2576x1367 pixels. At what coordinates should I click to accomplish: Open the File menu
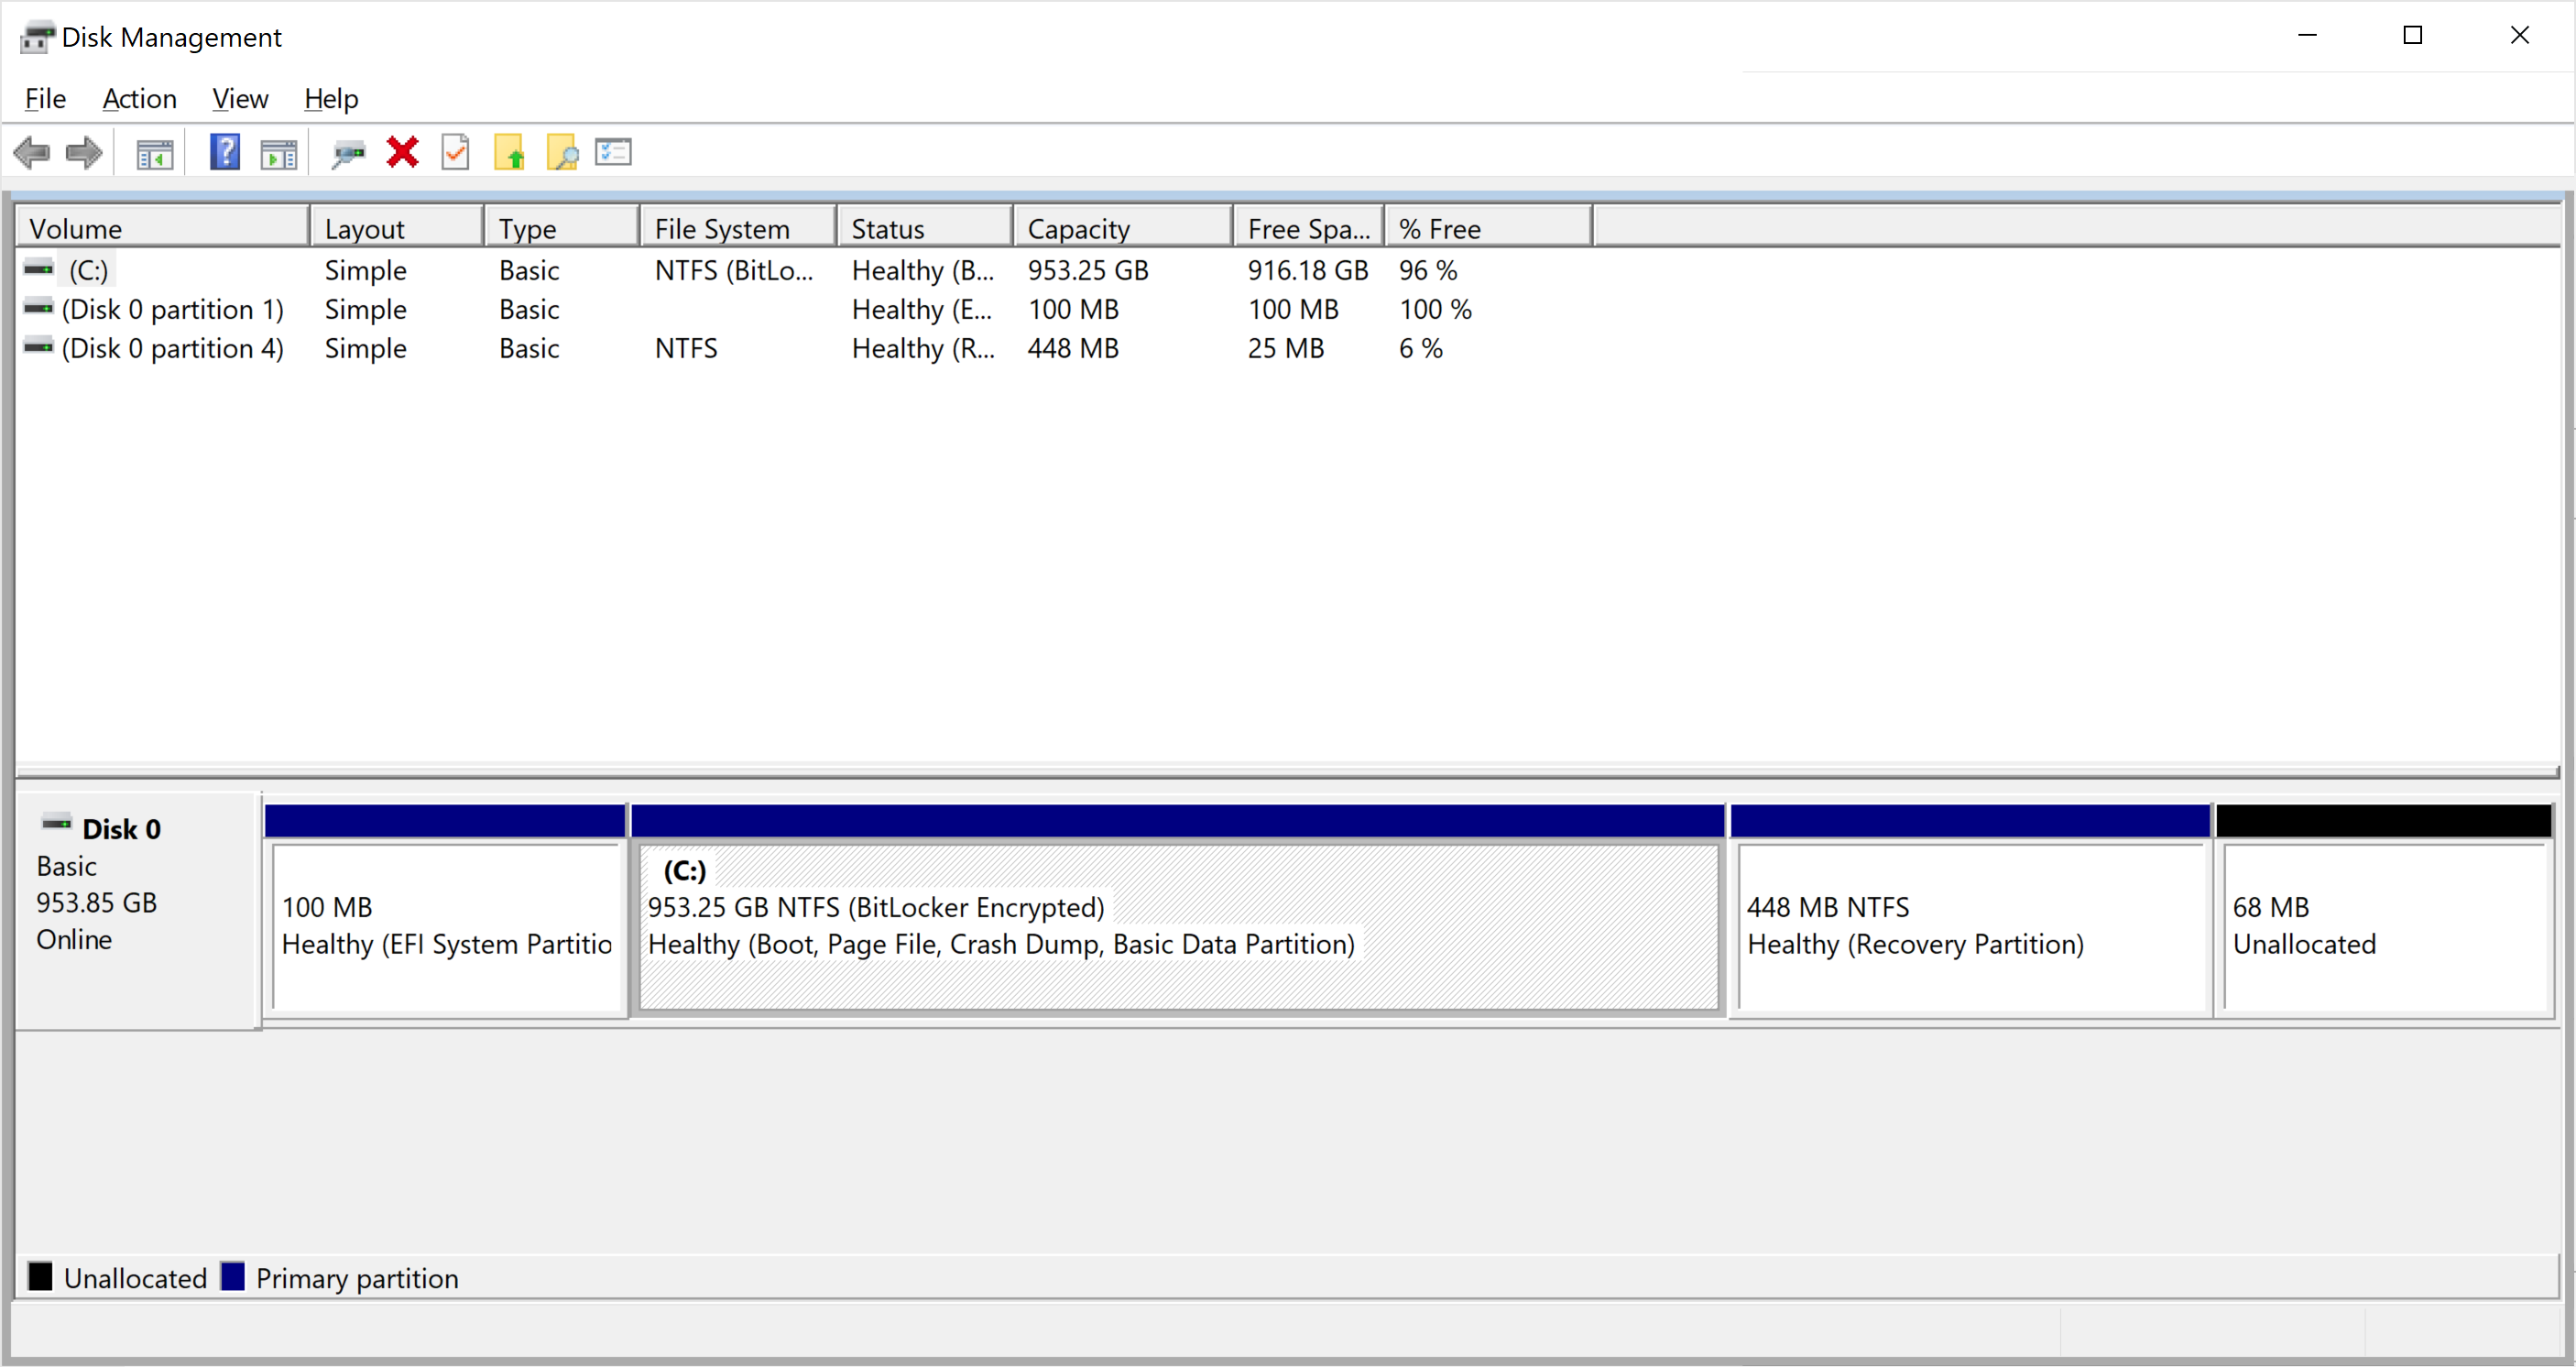pos(45,99)
